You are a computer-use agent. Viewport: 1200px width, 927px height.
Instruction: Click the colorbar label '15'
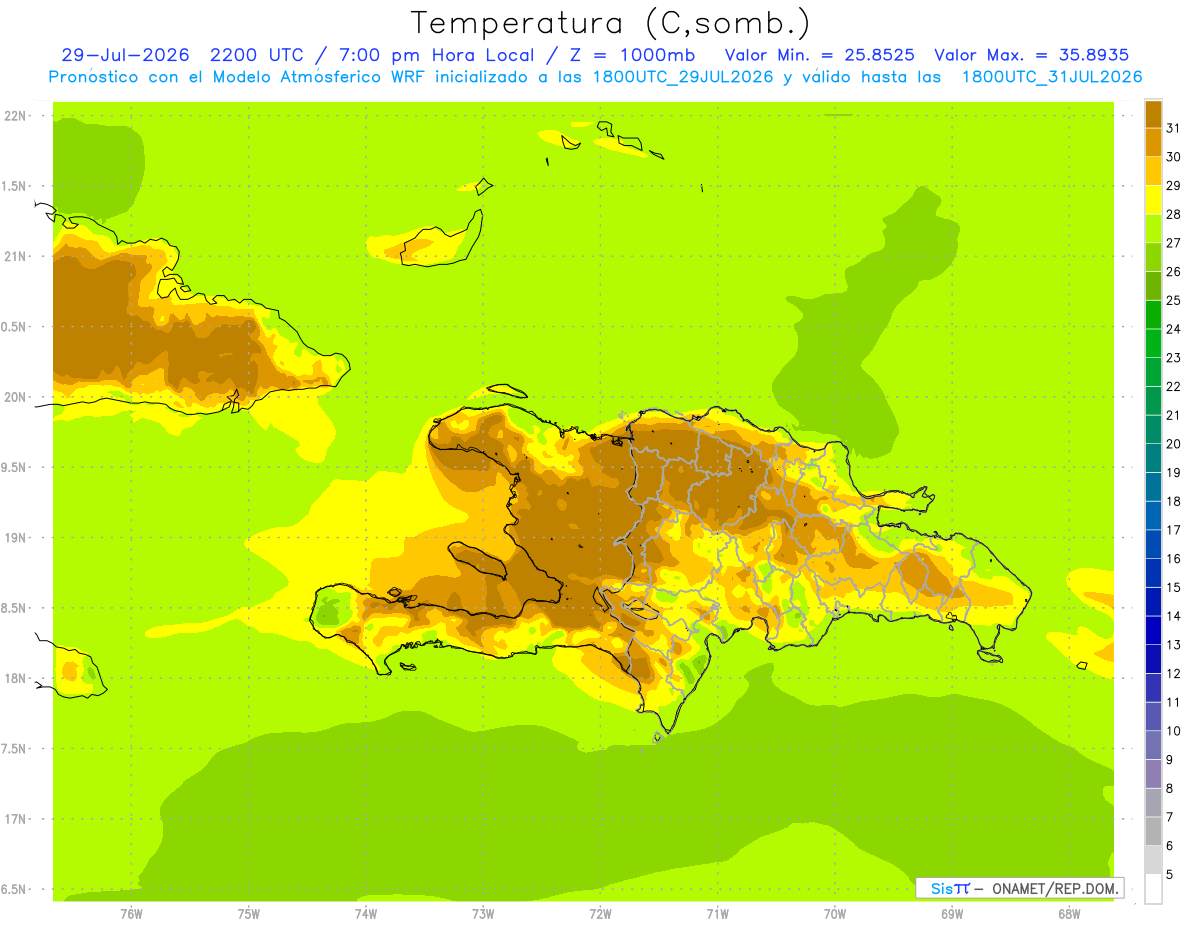1174,587
